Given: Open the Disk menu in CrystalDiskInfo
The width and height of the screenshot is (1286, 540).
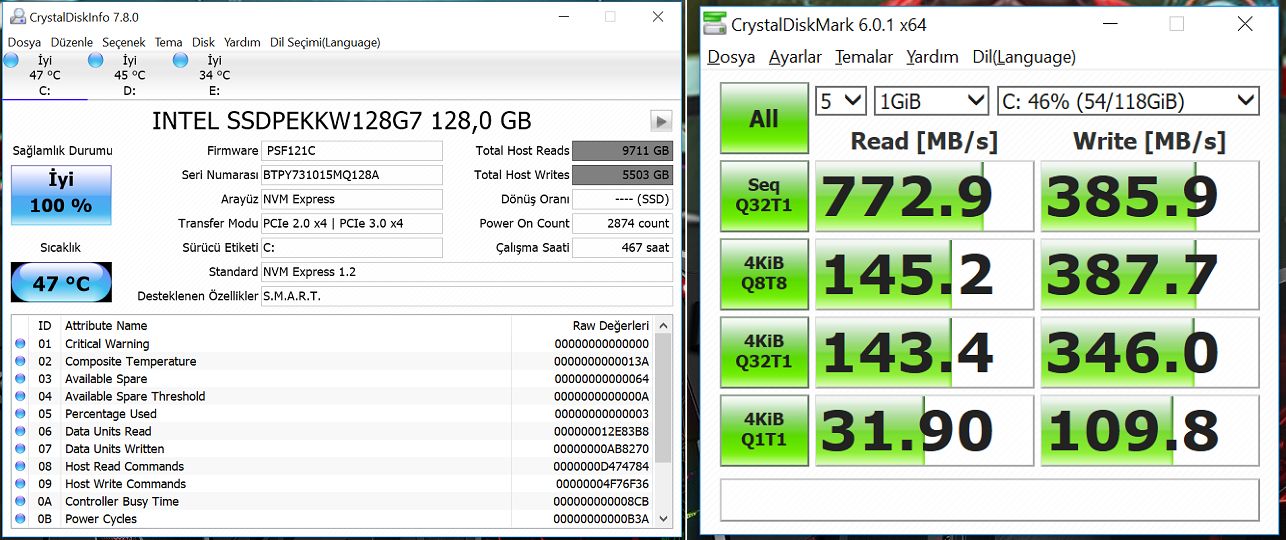Looking at the screenshot, I should coord(203,42).
